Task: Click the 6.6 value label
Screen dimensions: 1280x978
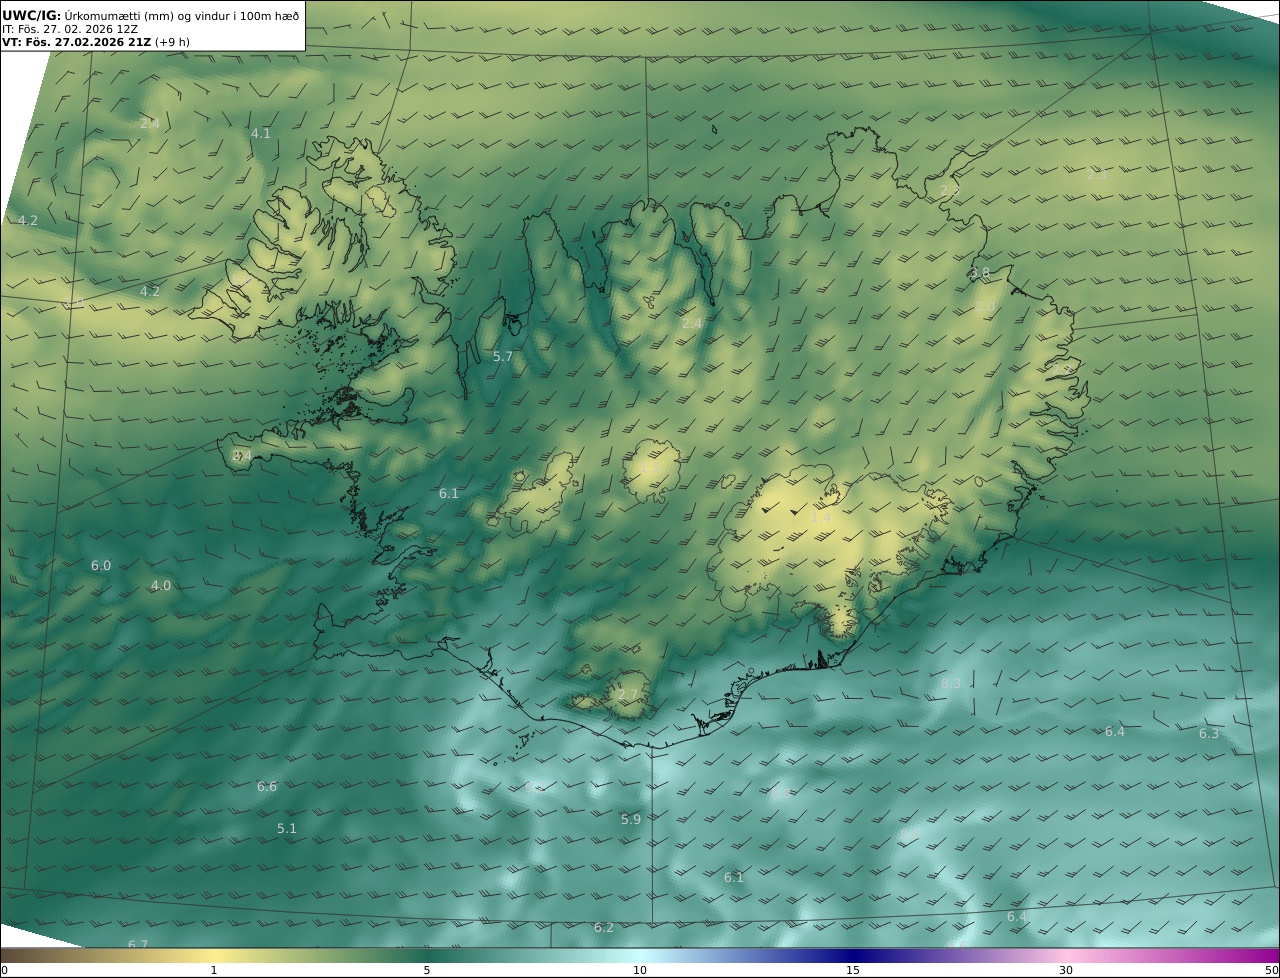Action: click(x=267, y=786)
